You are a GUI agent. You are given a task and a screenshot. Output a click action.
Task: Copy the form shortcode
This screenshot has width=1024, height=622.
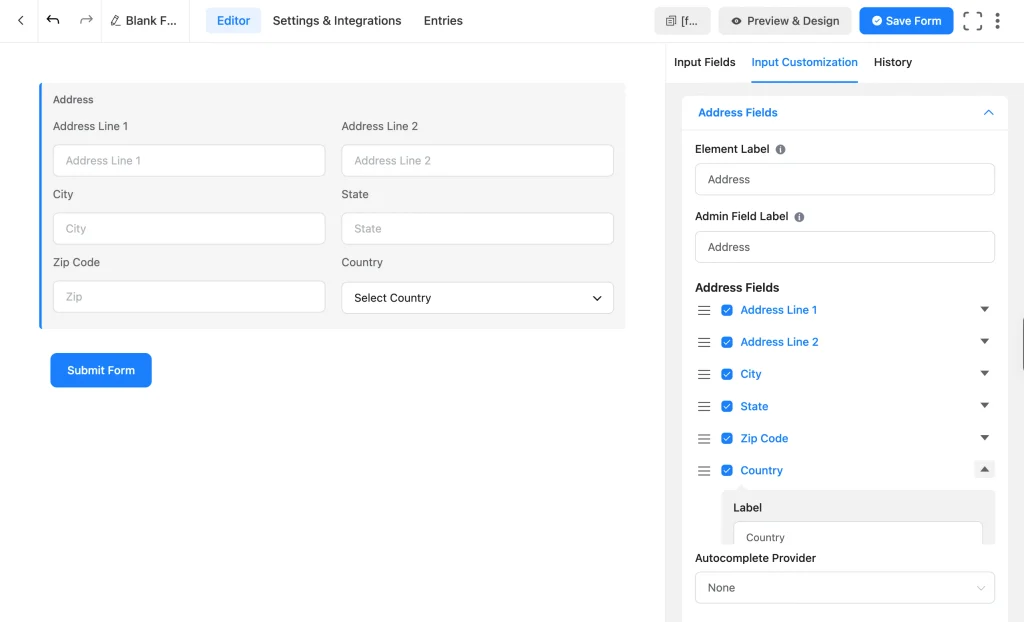click(682, 21)
